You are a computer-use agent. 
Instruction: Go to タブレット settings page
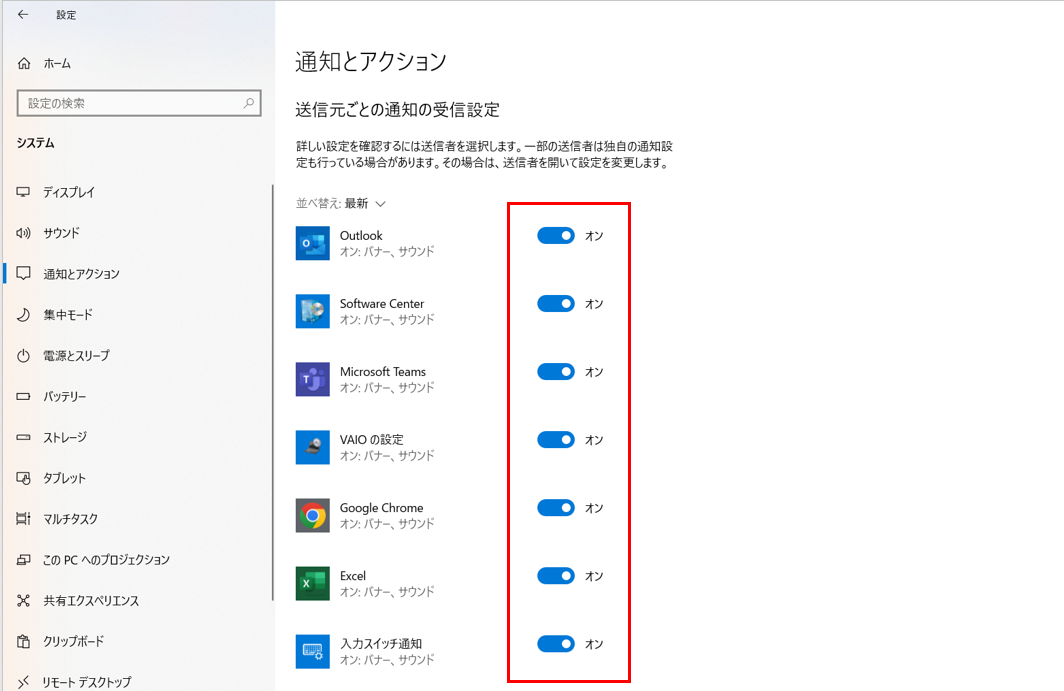point(64,478)
